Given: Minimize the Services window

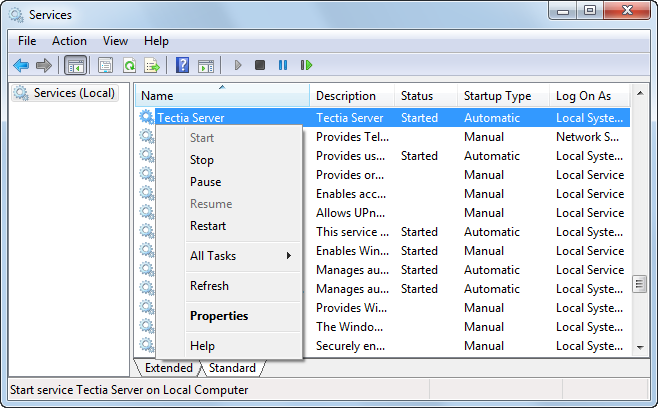Looking at the screenshot, I should (x=563, y=10).
